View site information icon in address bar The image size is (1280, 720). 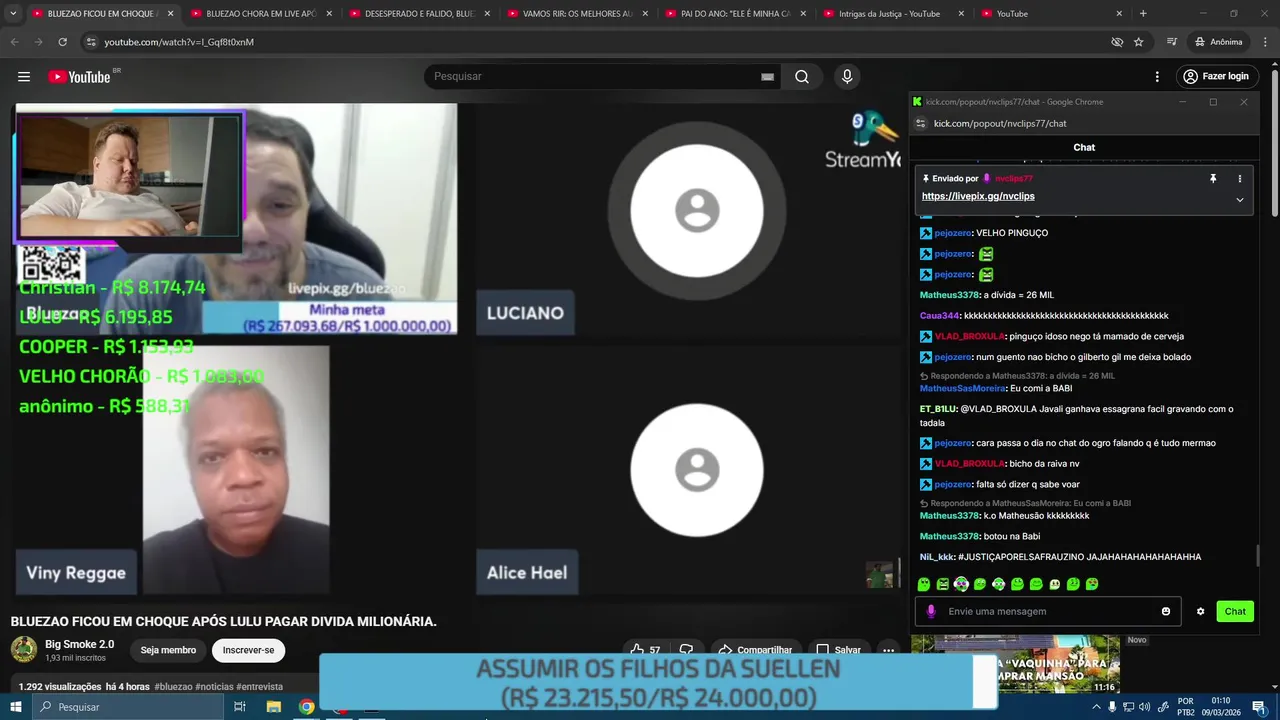[91, 42]
